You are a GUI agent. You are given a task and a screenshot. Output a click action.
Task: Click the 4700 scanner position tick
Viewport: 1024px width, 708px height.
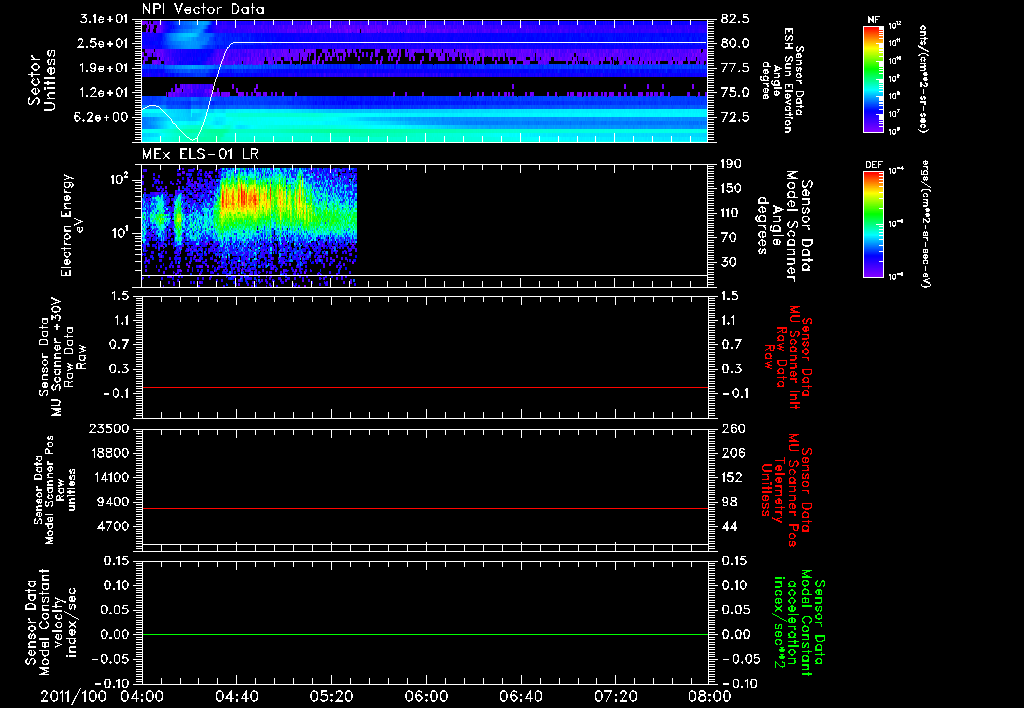pos(112,526)
